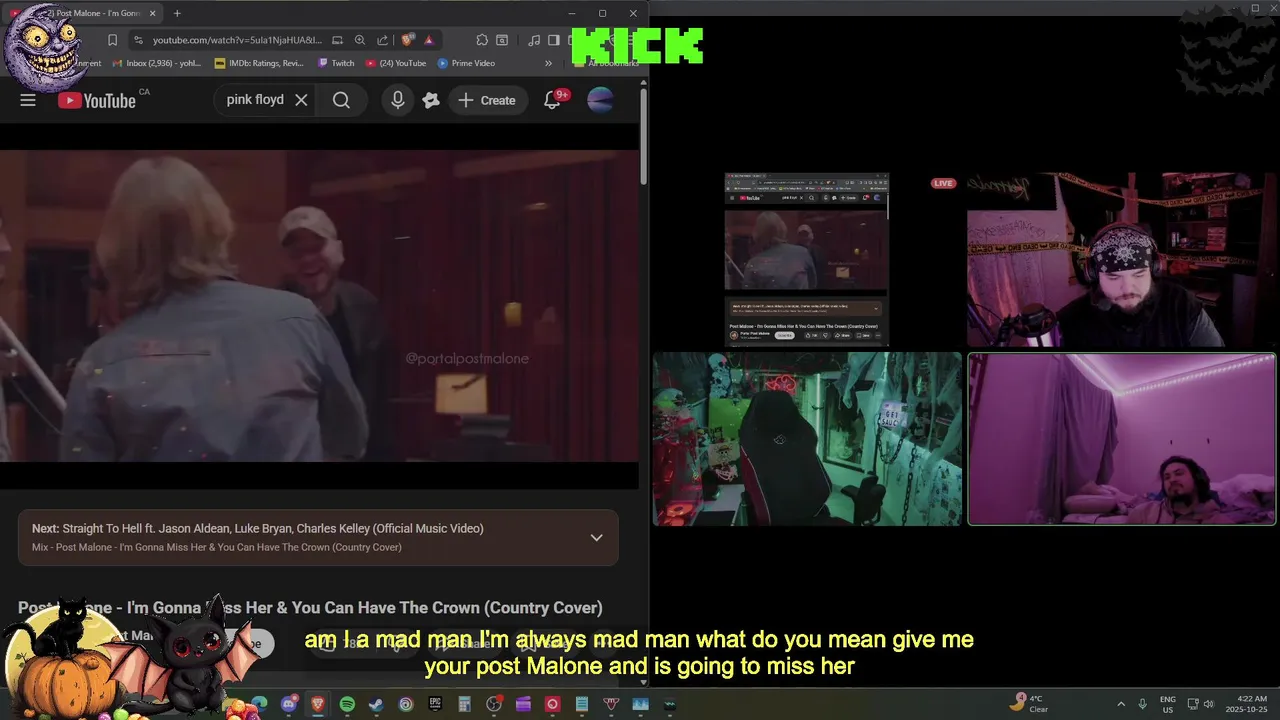
Task: Open Spotify from the taskbar
Action: (x=347, y=704)
